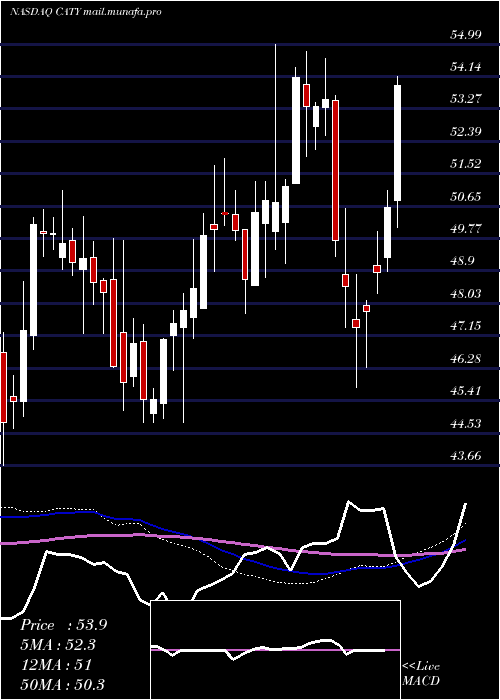
Task: Click the Price : 53.9 readout
Action: (x=63, y=625)
